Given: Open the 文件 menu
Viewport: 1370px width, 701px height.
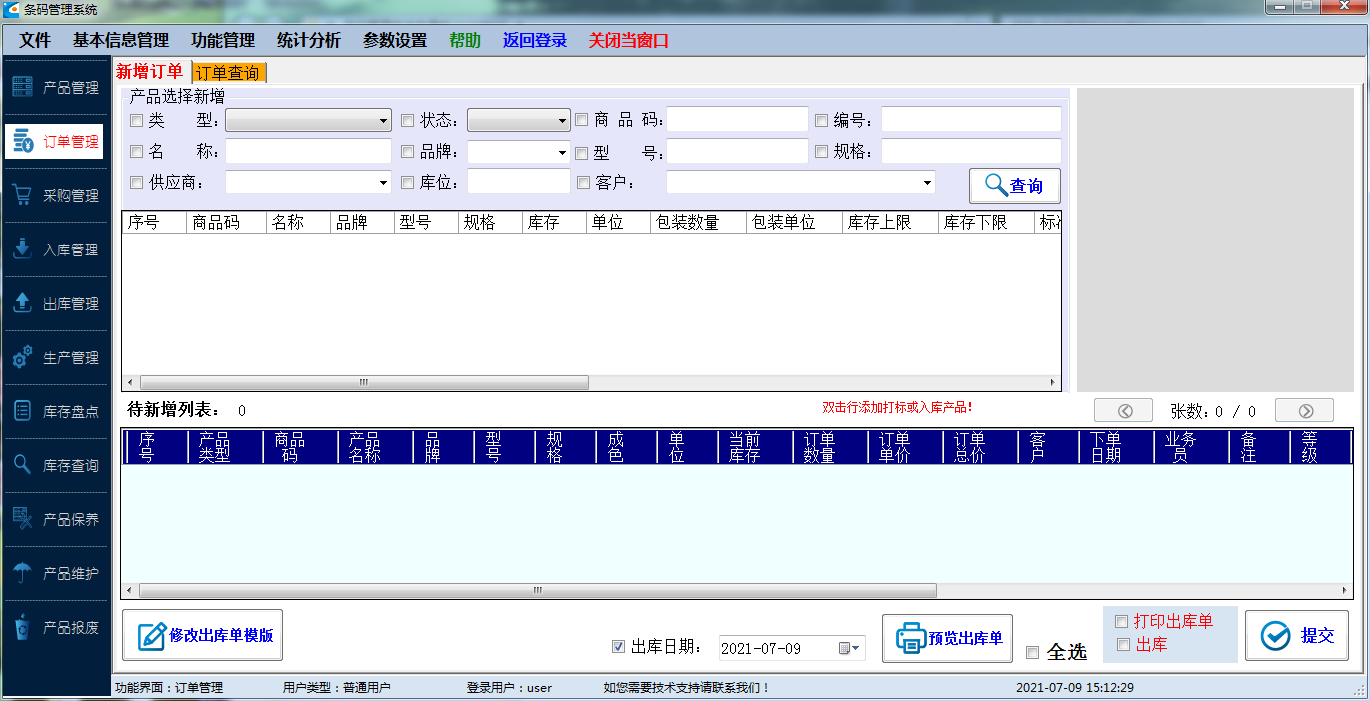Looking at the screenshot, I should [x=35, y=41].
